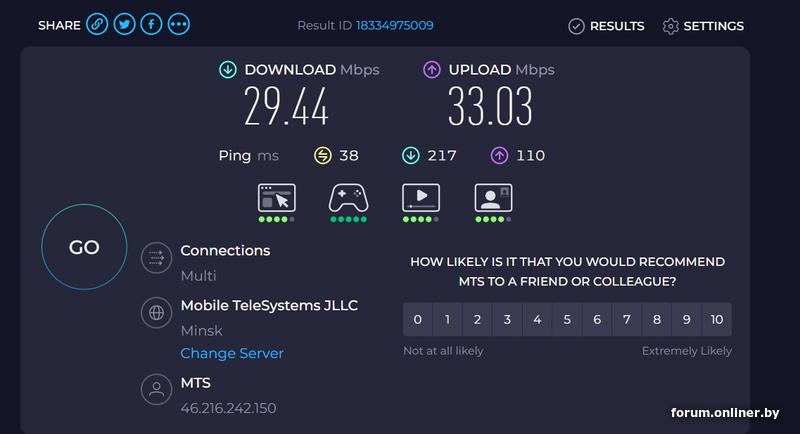
Task: Click the globe server icon
Action: pos(156,313)
